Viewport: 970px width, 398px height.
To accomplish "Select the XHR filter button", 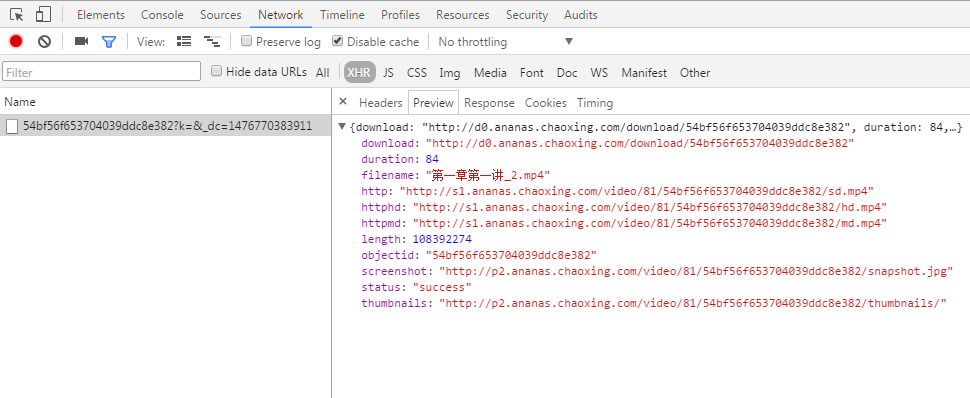I will point(359,72).
